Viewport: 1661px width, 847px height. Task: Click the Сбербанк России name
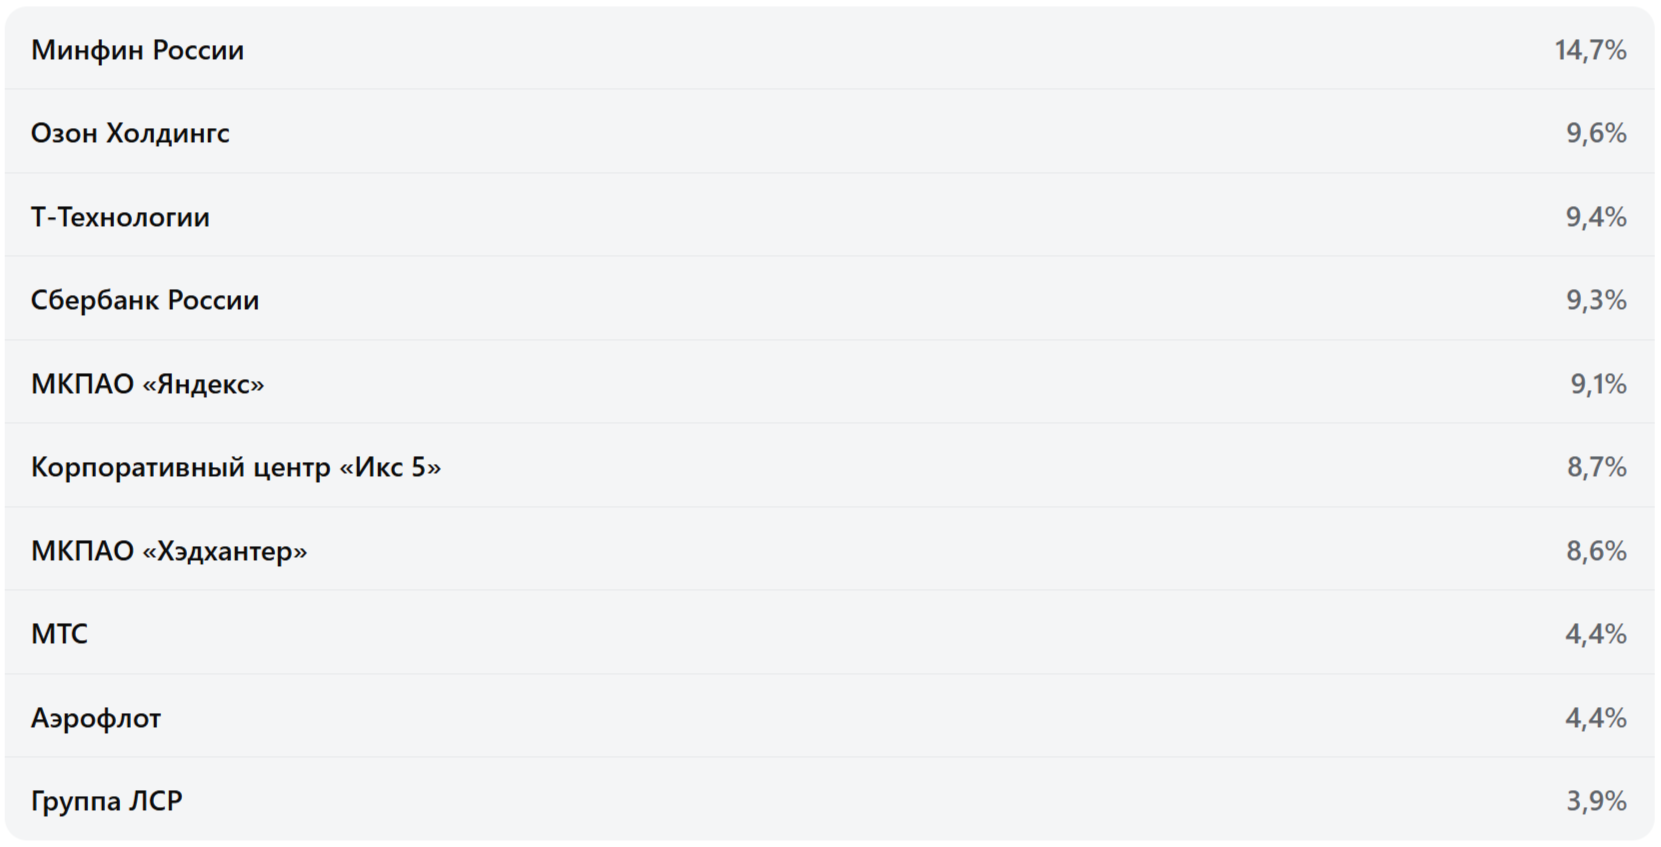[x=145, y=300]
